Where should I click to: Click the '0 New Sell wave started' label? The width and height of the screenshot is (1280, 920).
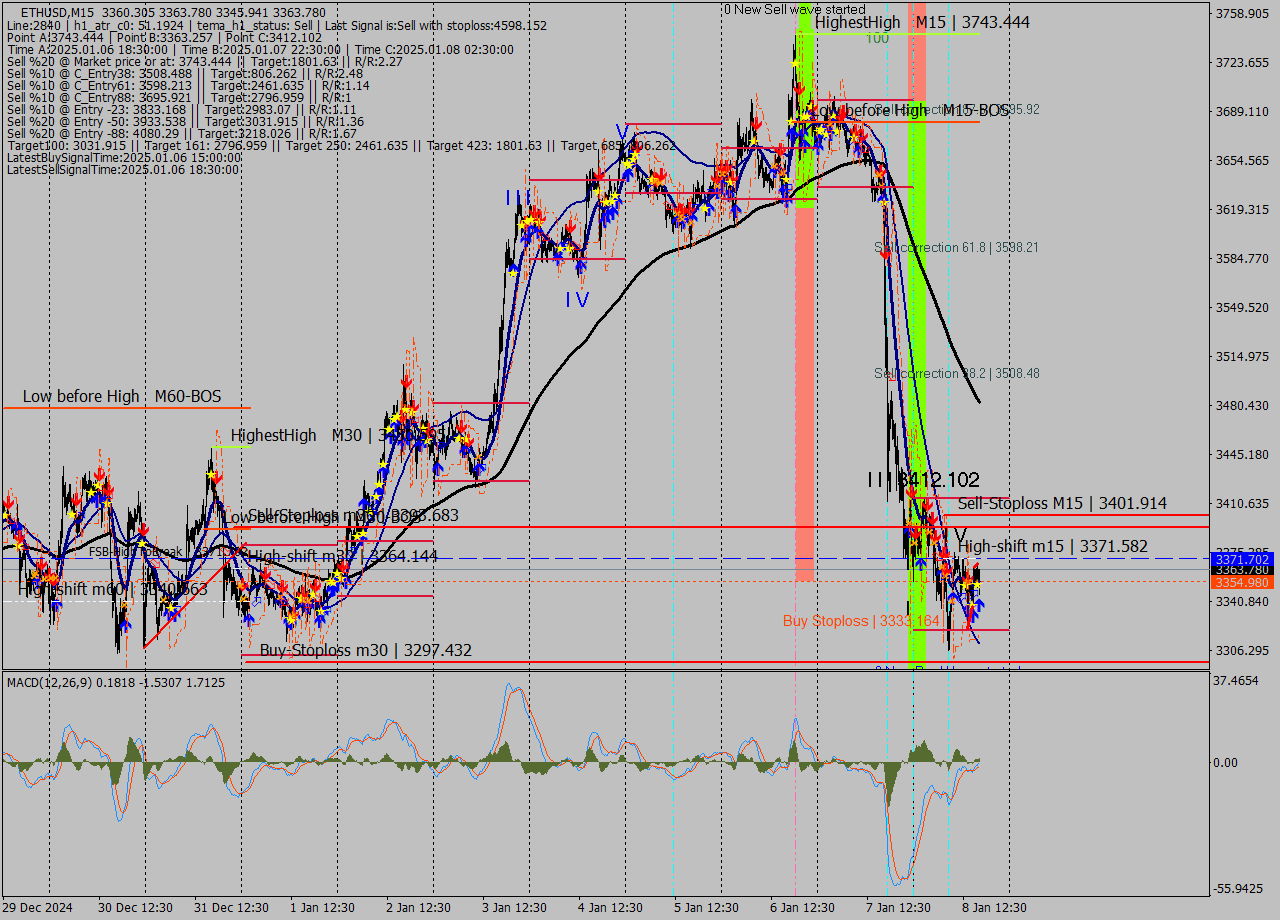795,9
